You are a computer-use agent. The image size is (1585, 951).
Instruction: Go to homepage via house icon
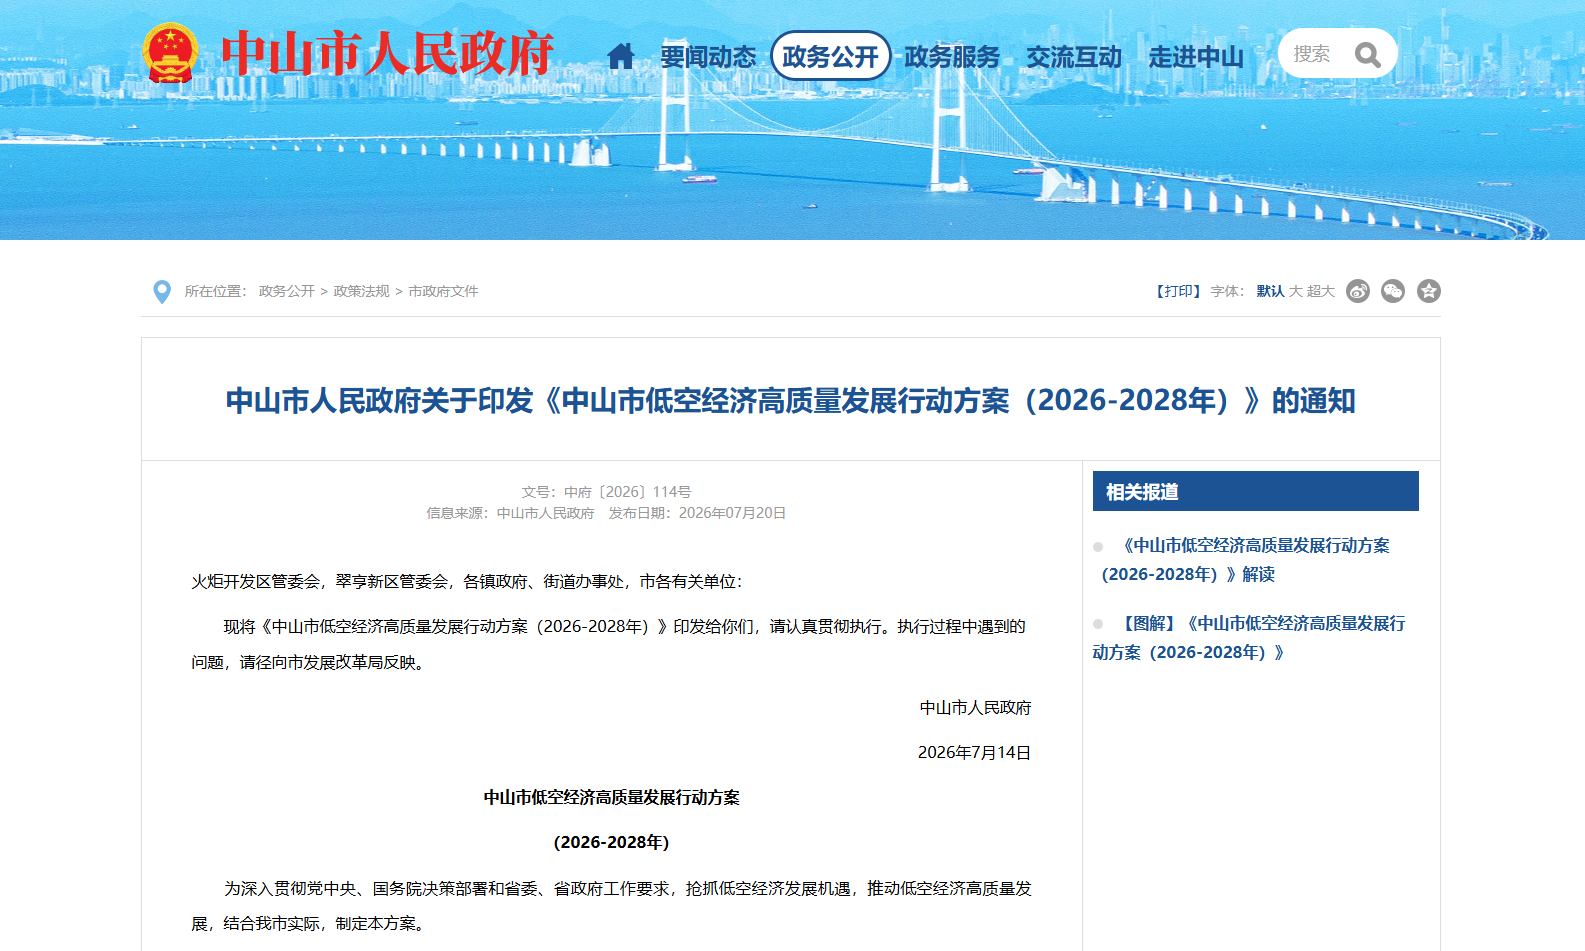coord(620,57)
